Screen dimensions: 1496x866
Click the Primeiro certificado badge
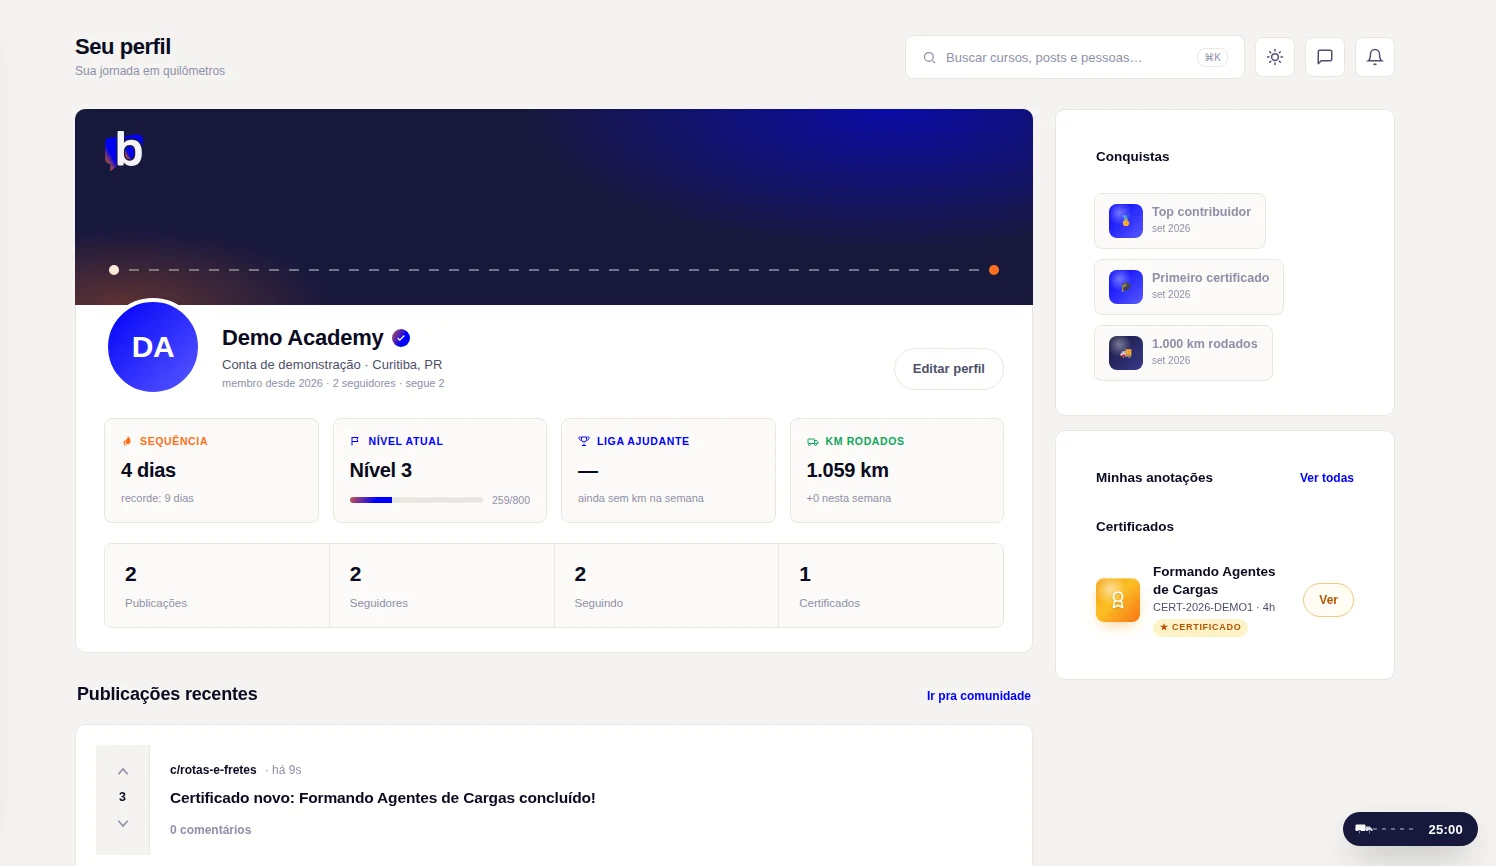pos(1189,287)
